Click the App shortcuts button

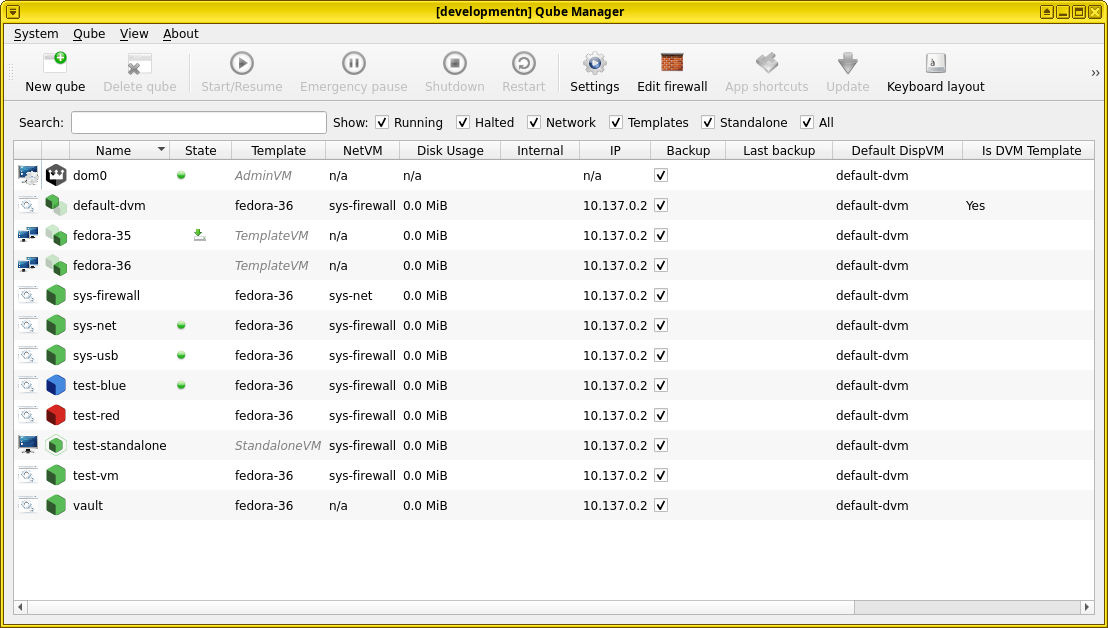point(766,70)
